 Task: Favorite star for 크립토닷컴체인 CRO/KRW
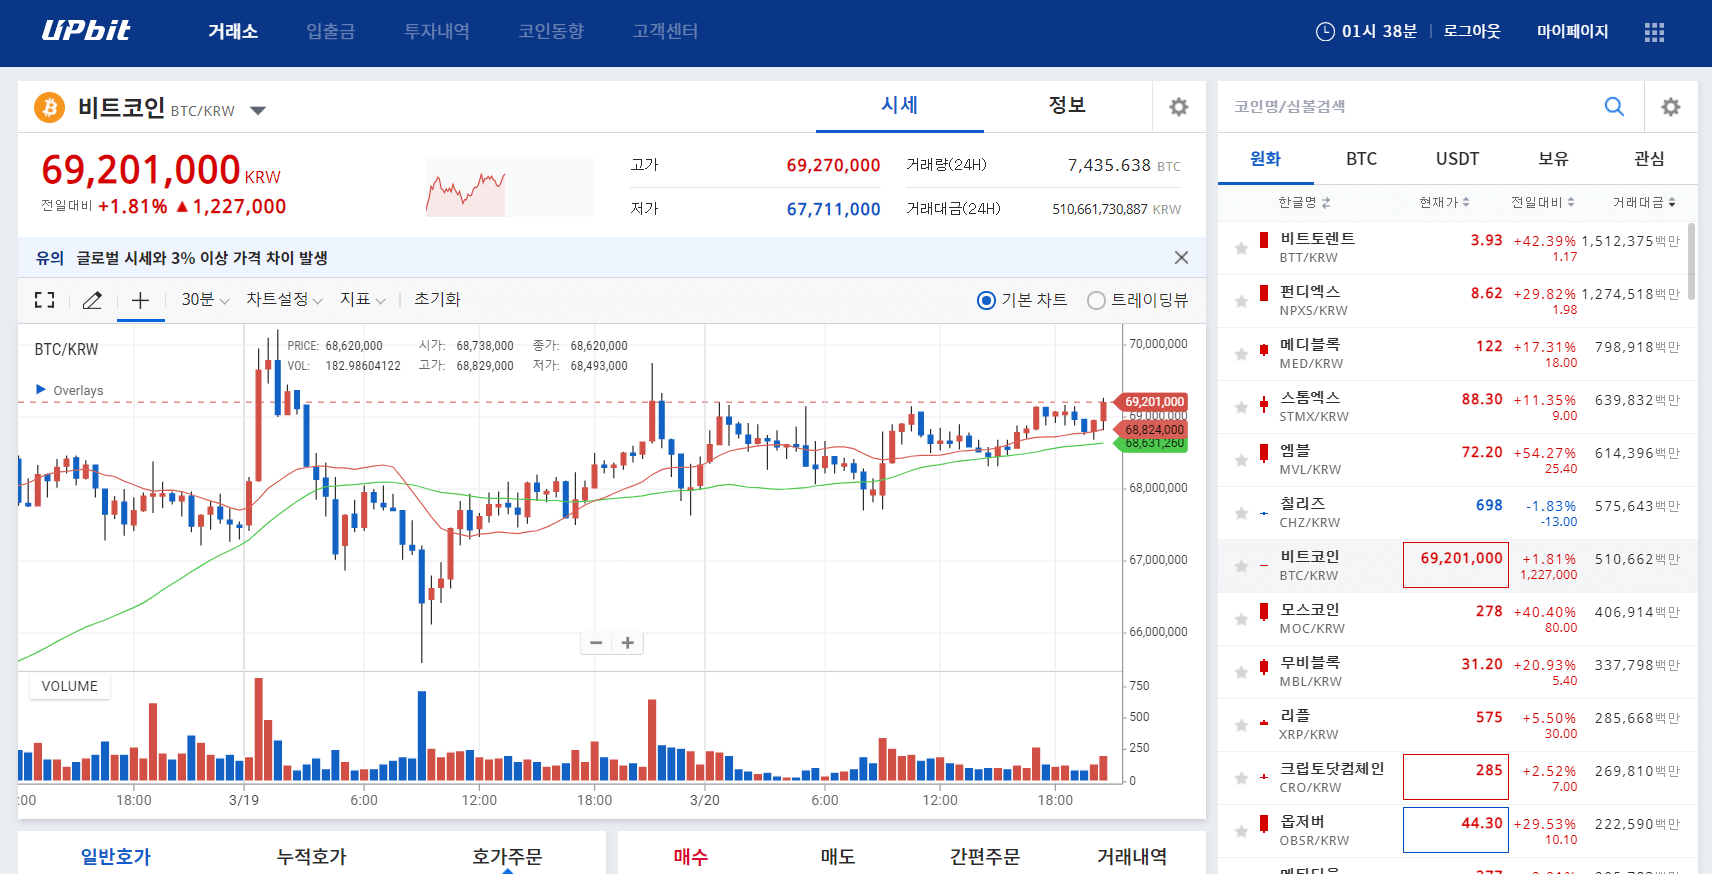1241,778
